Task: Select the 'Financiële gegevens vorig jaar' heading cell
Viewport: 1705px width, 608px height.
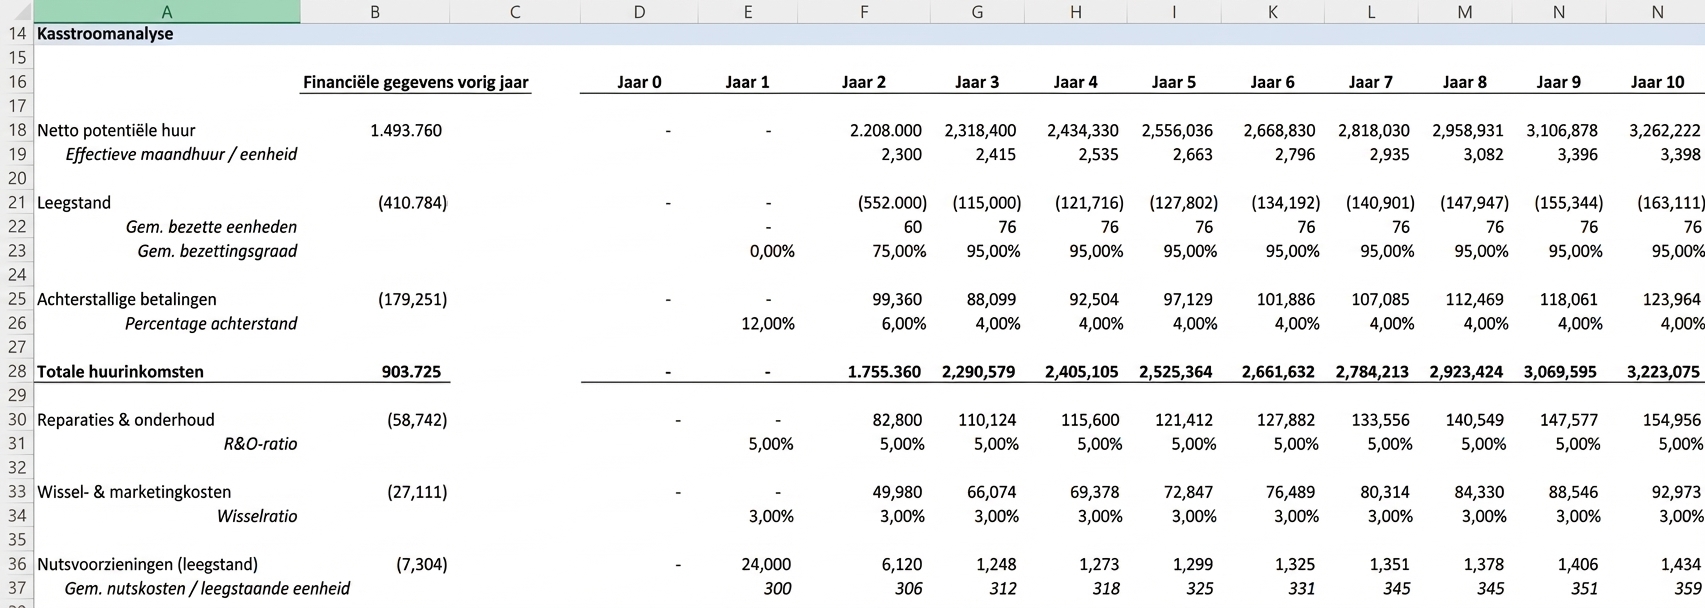Action: coord(415,82)
